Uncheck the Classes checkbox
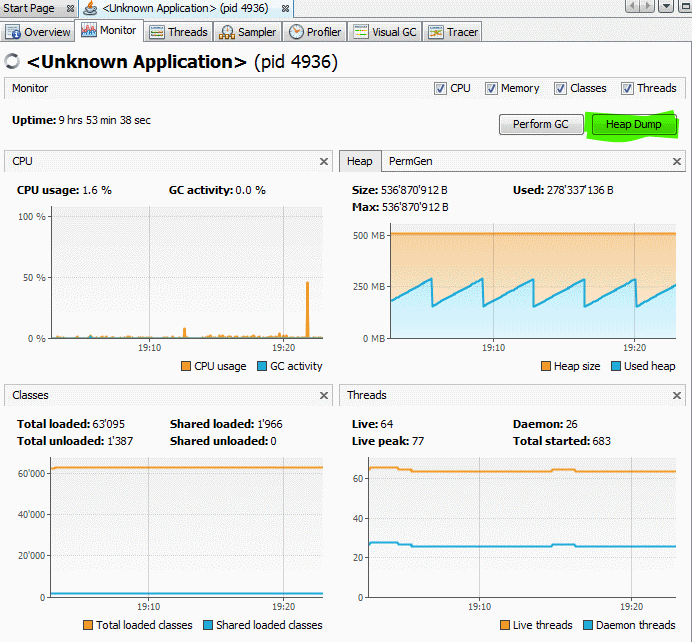692x642 pixels. point(560,88)
